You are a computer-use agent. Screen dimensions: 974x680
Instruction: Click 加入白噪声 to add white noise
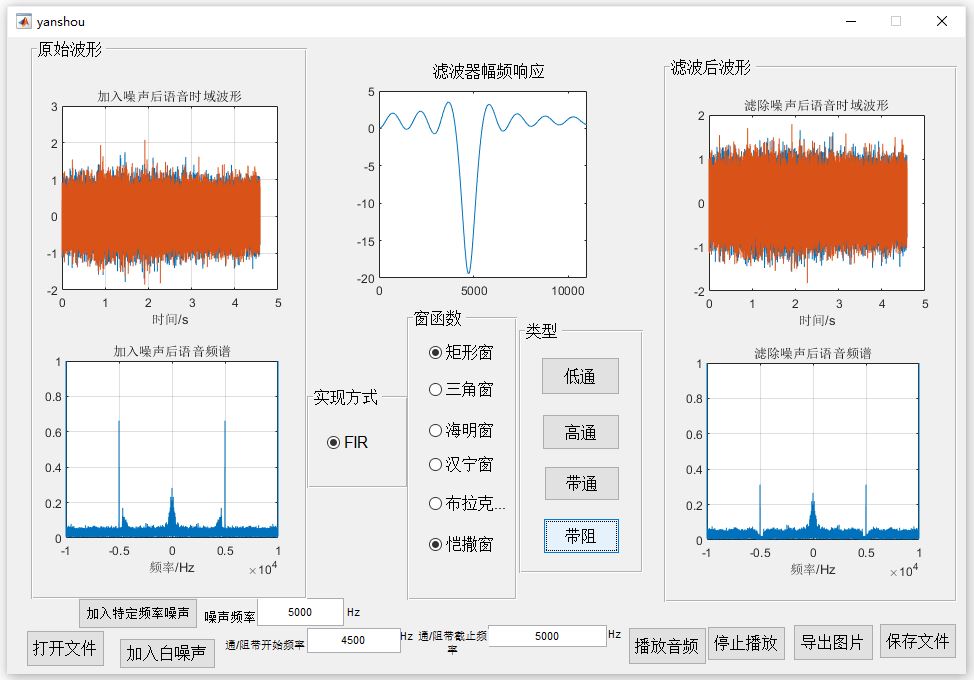(x=166, y=652)
